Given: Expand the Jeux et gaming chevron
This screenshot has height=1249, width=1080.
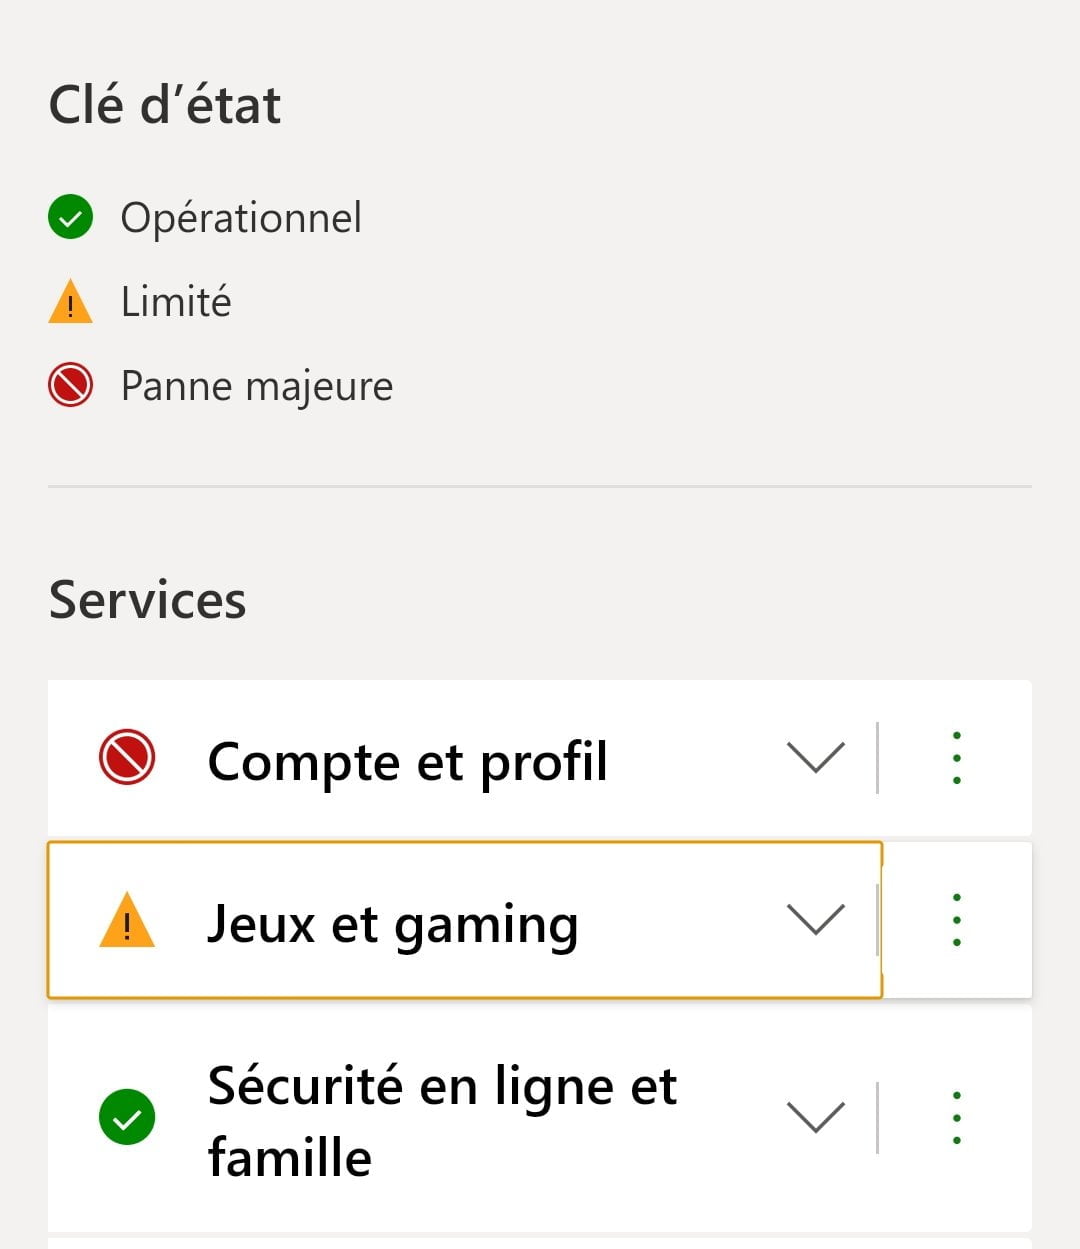Looking at the screenshot, I should 816,920.
